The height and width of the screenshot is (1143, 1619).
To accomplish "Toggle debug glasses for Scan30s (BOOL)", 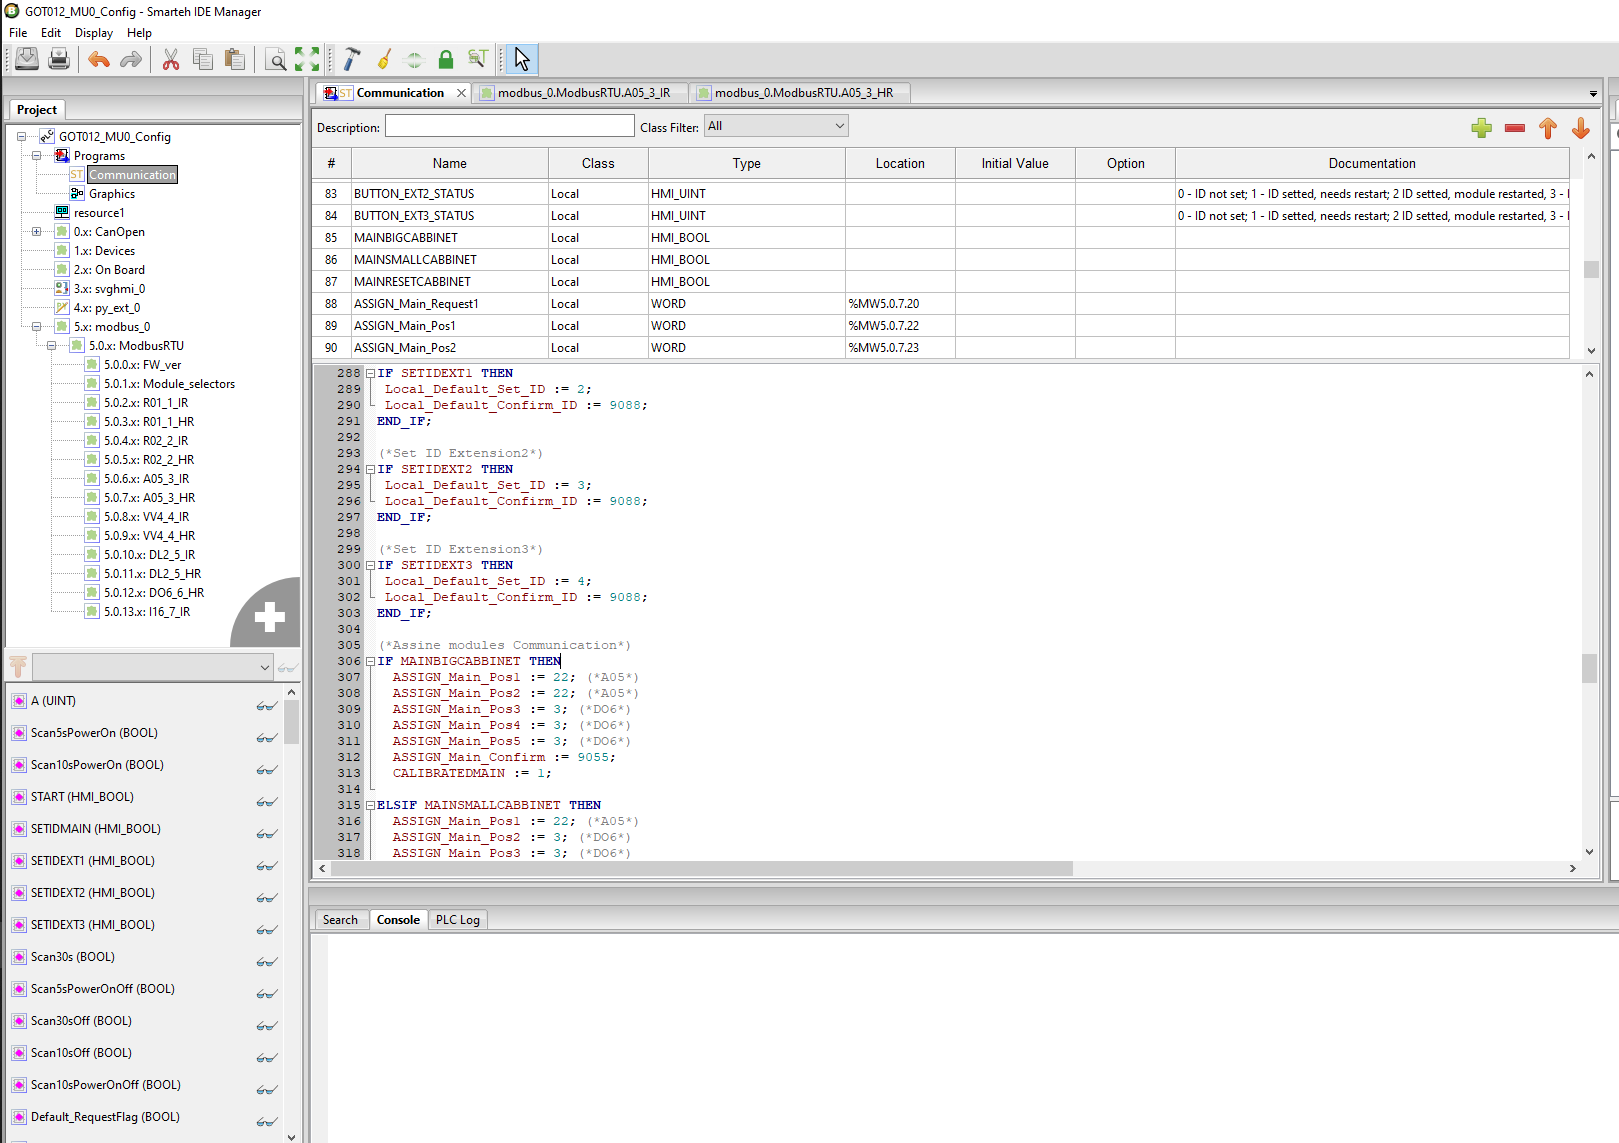I will [x=266, y=962].
